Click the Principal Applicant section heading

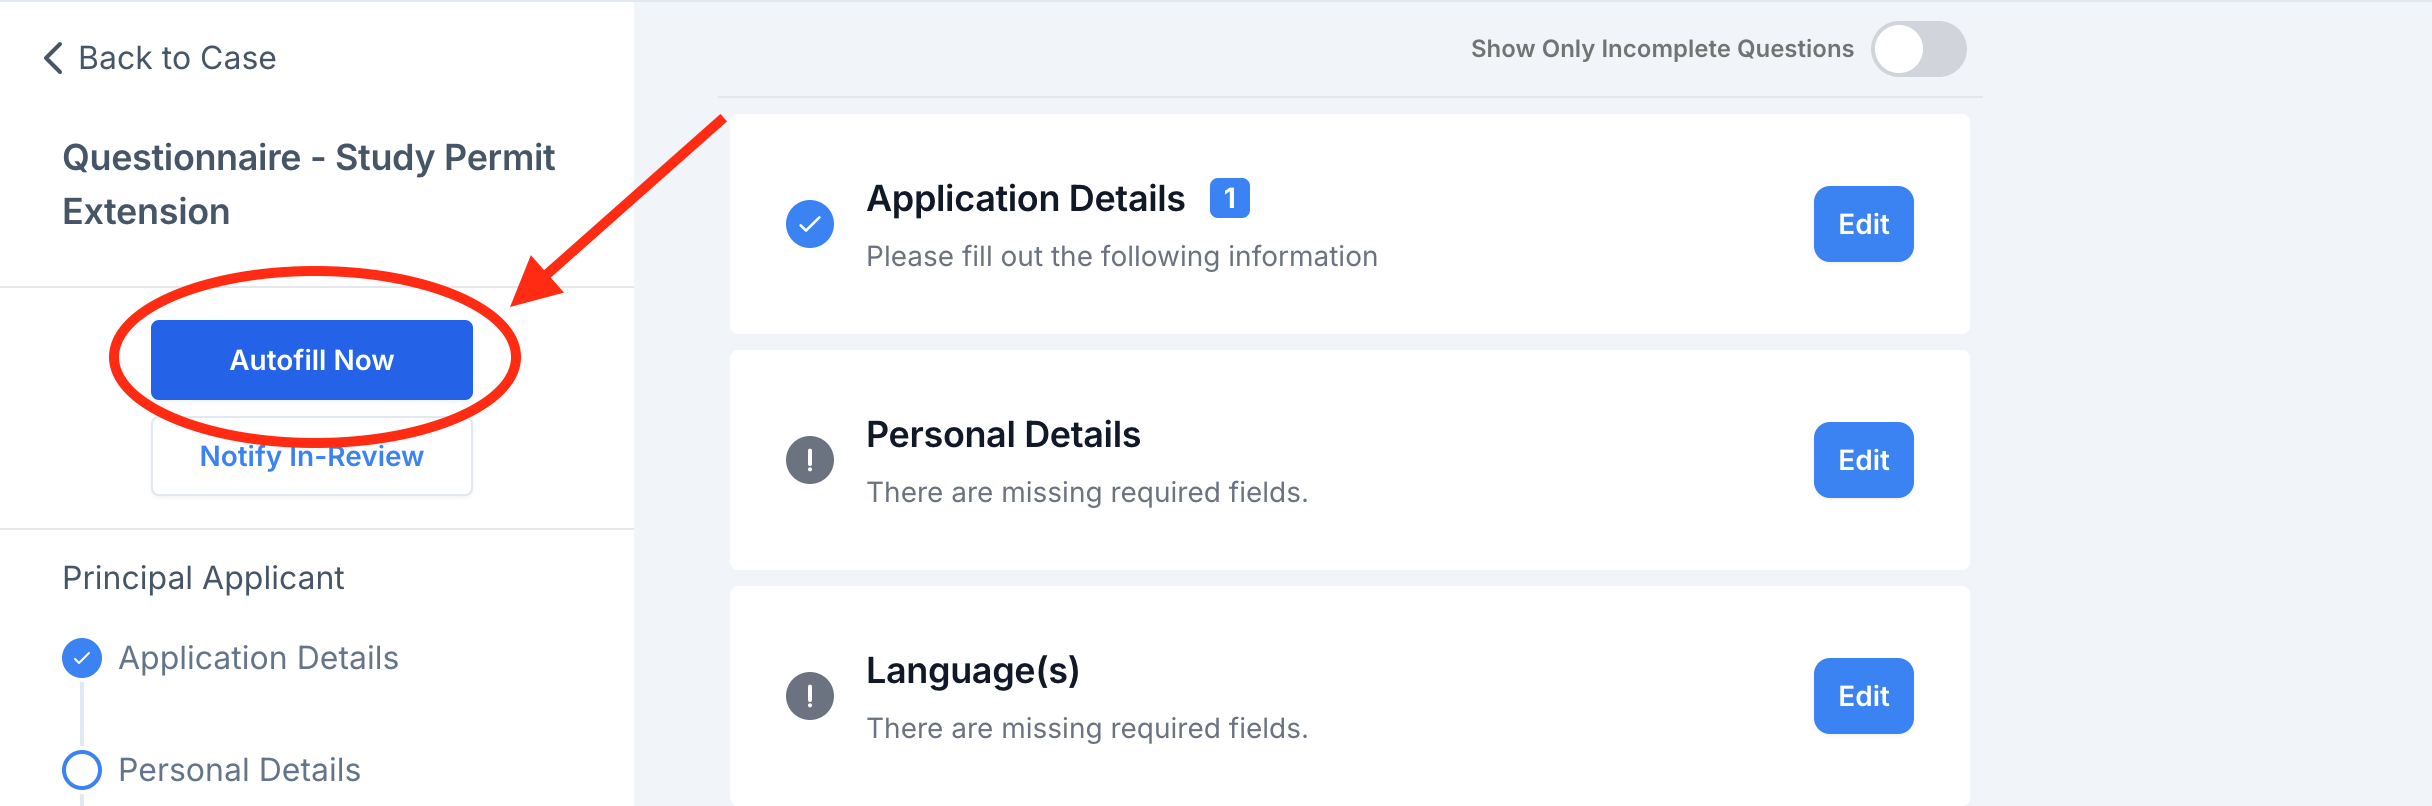pos(203,578)
